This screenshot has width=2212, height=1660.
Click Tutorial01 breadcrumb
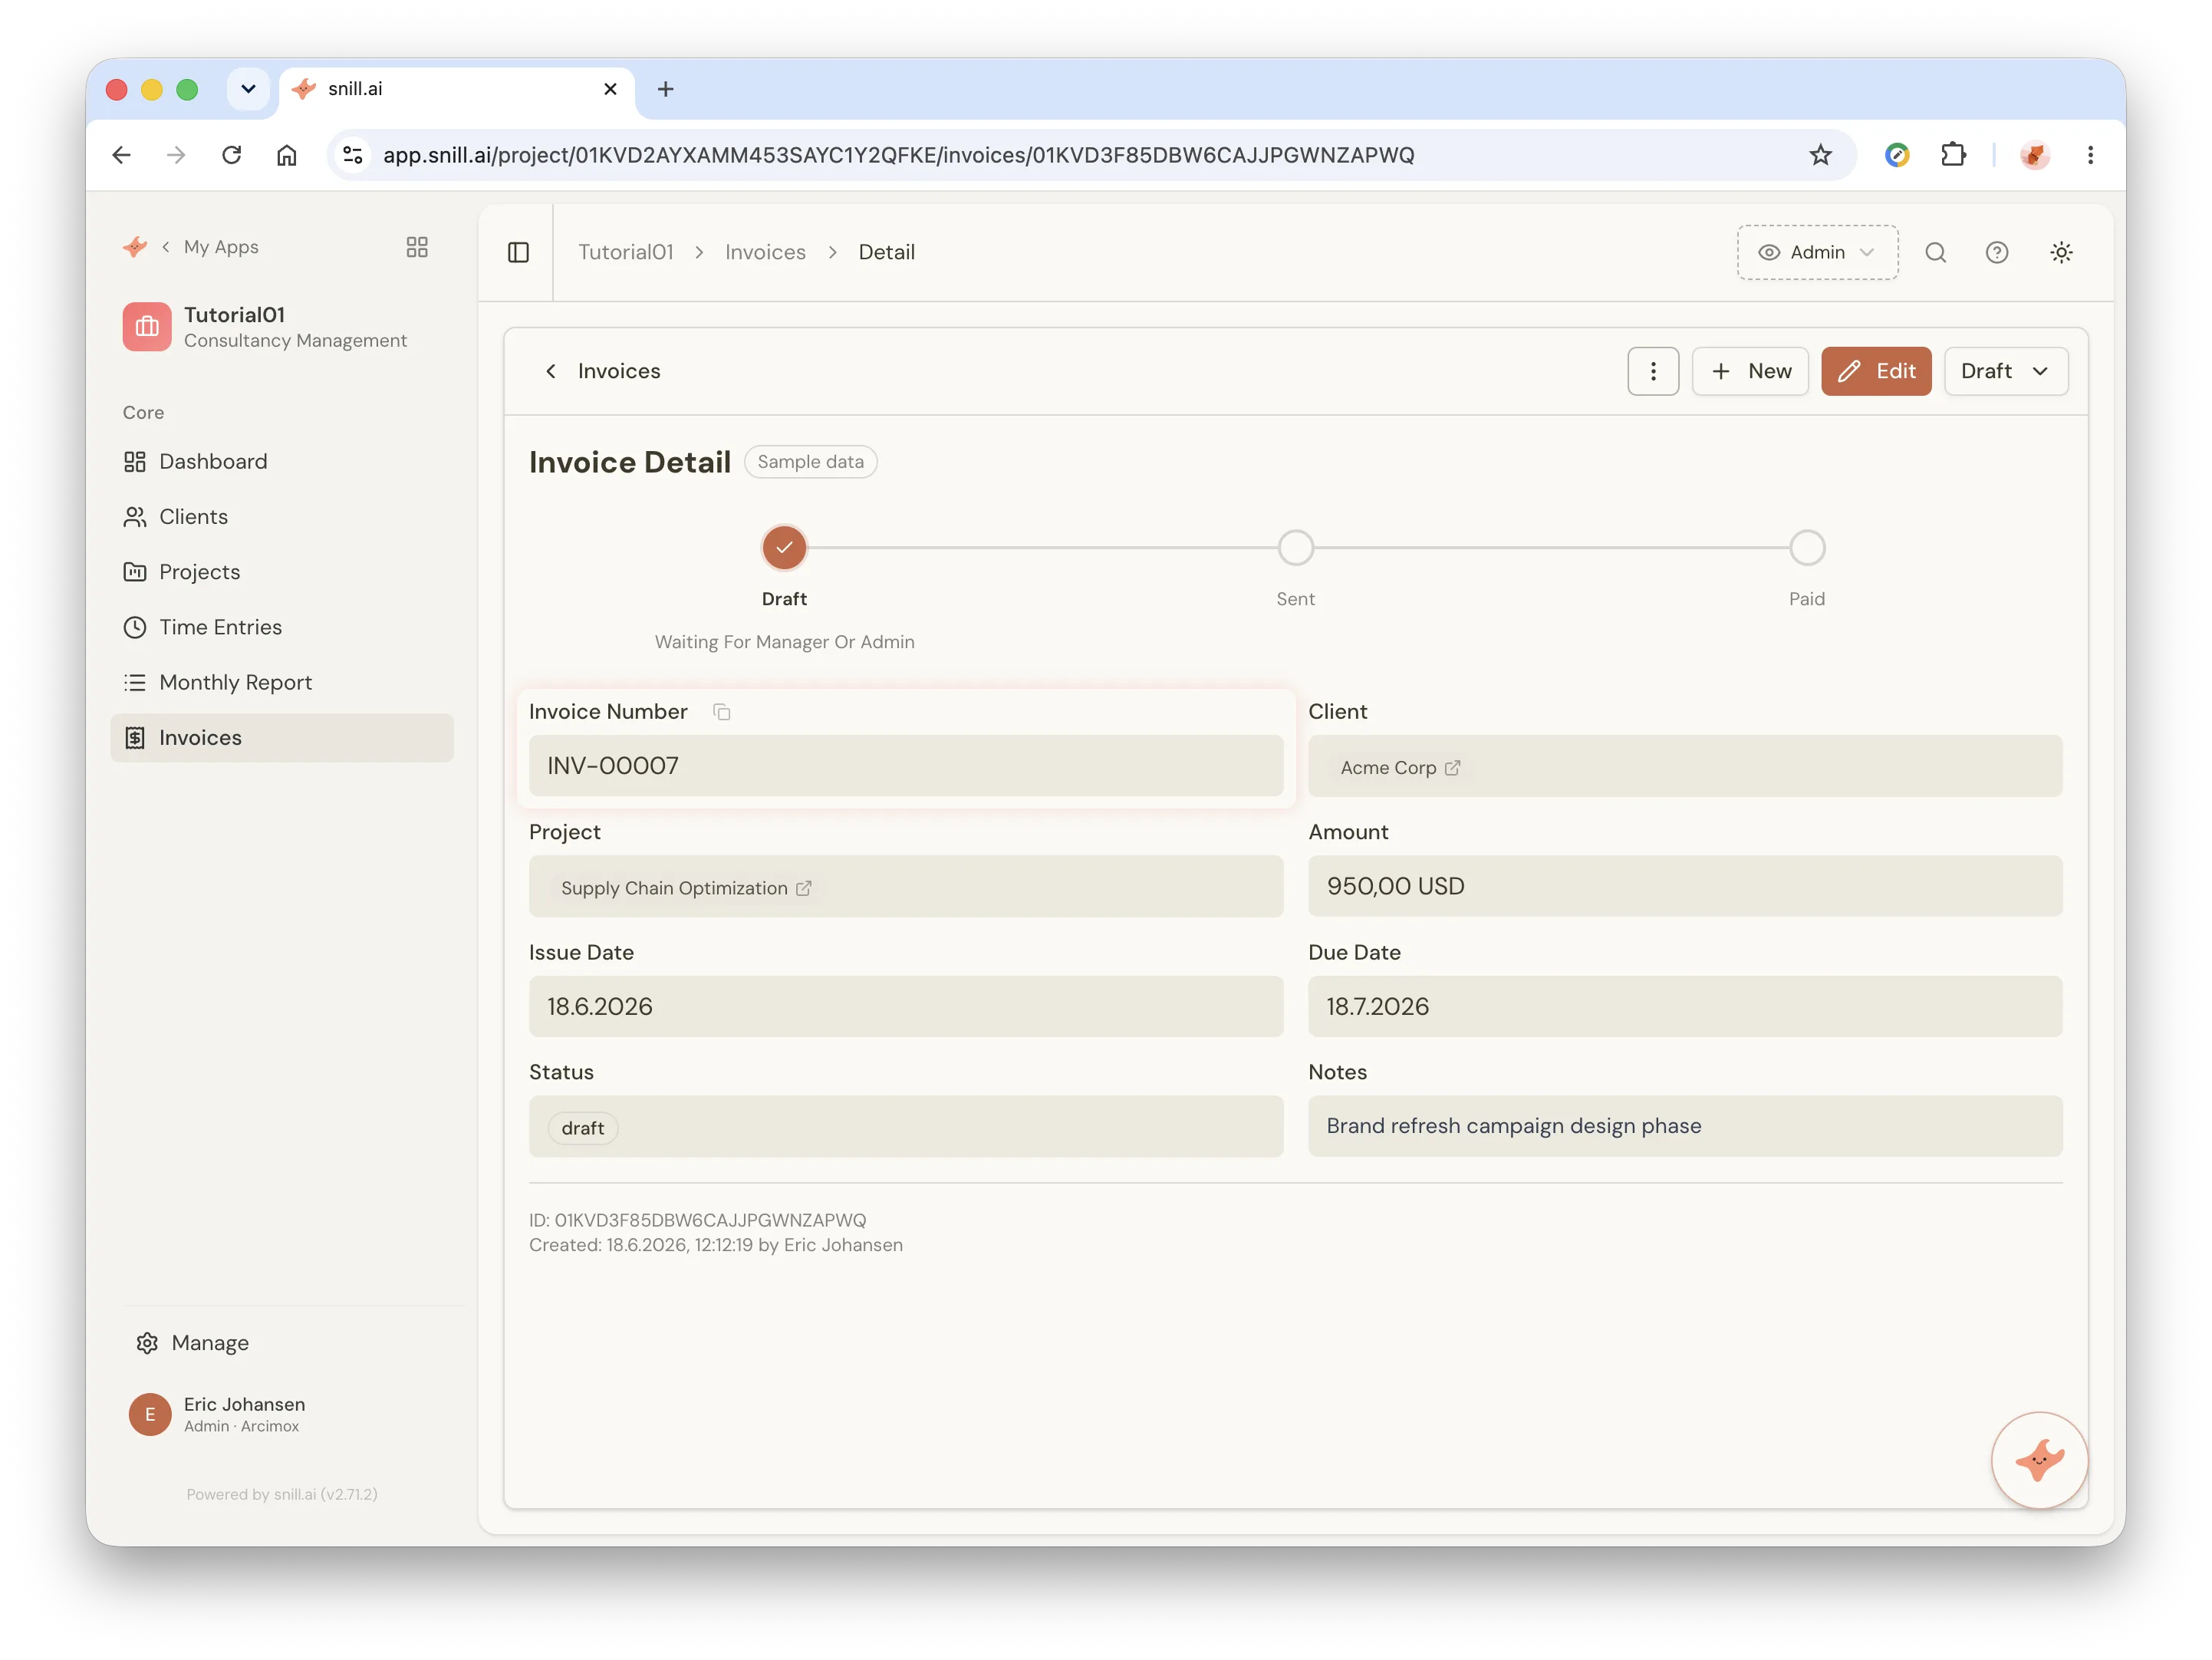pos(626,252)
